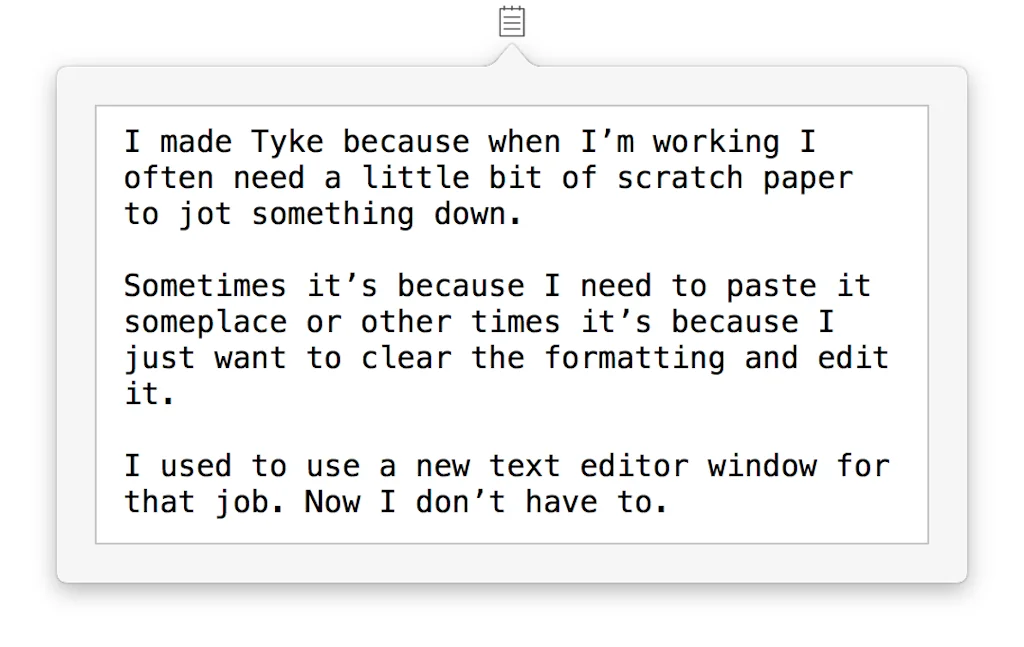Click the blank line above the last paragraph
1024x647 pixels.
pyautogui.click(x=400, y=429)
